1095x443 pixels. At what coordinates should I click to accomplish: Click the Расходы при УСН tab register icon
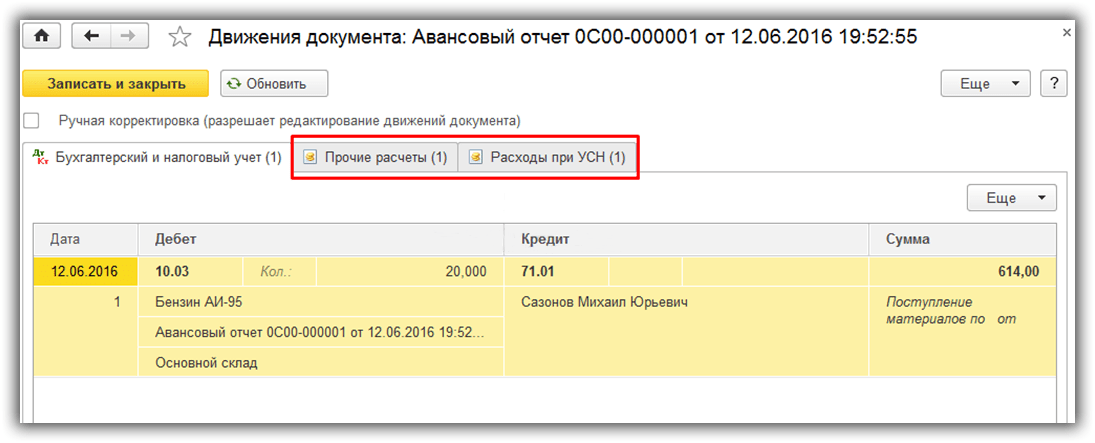pos(475,158)
